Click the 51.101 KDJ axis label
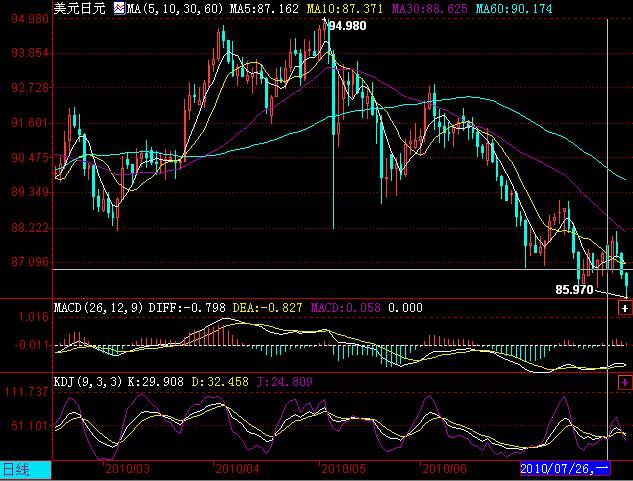This screenshot has width=633, height=481. [30, 425]
